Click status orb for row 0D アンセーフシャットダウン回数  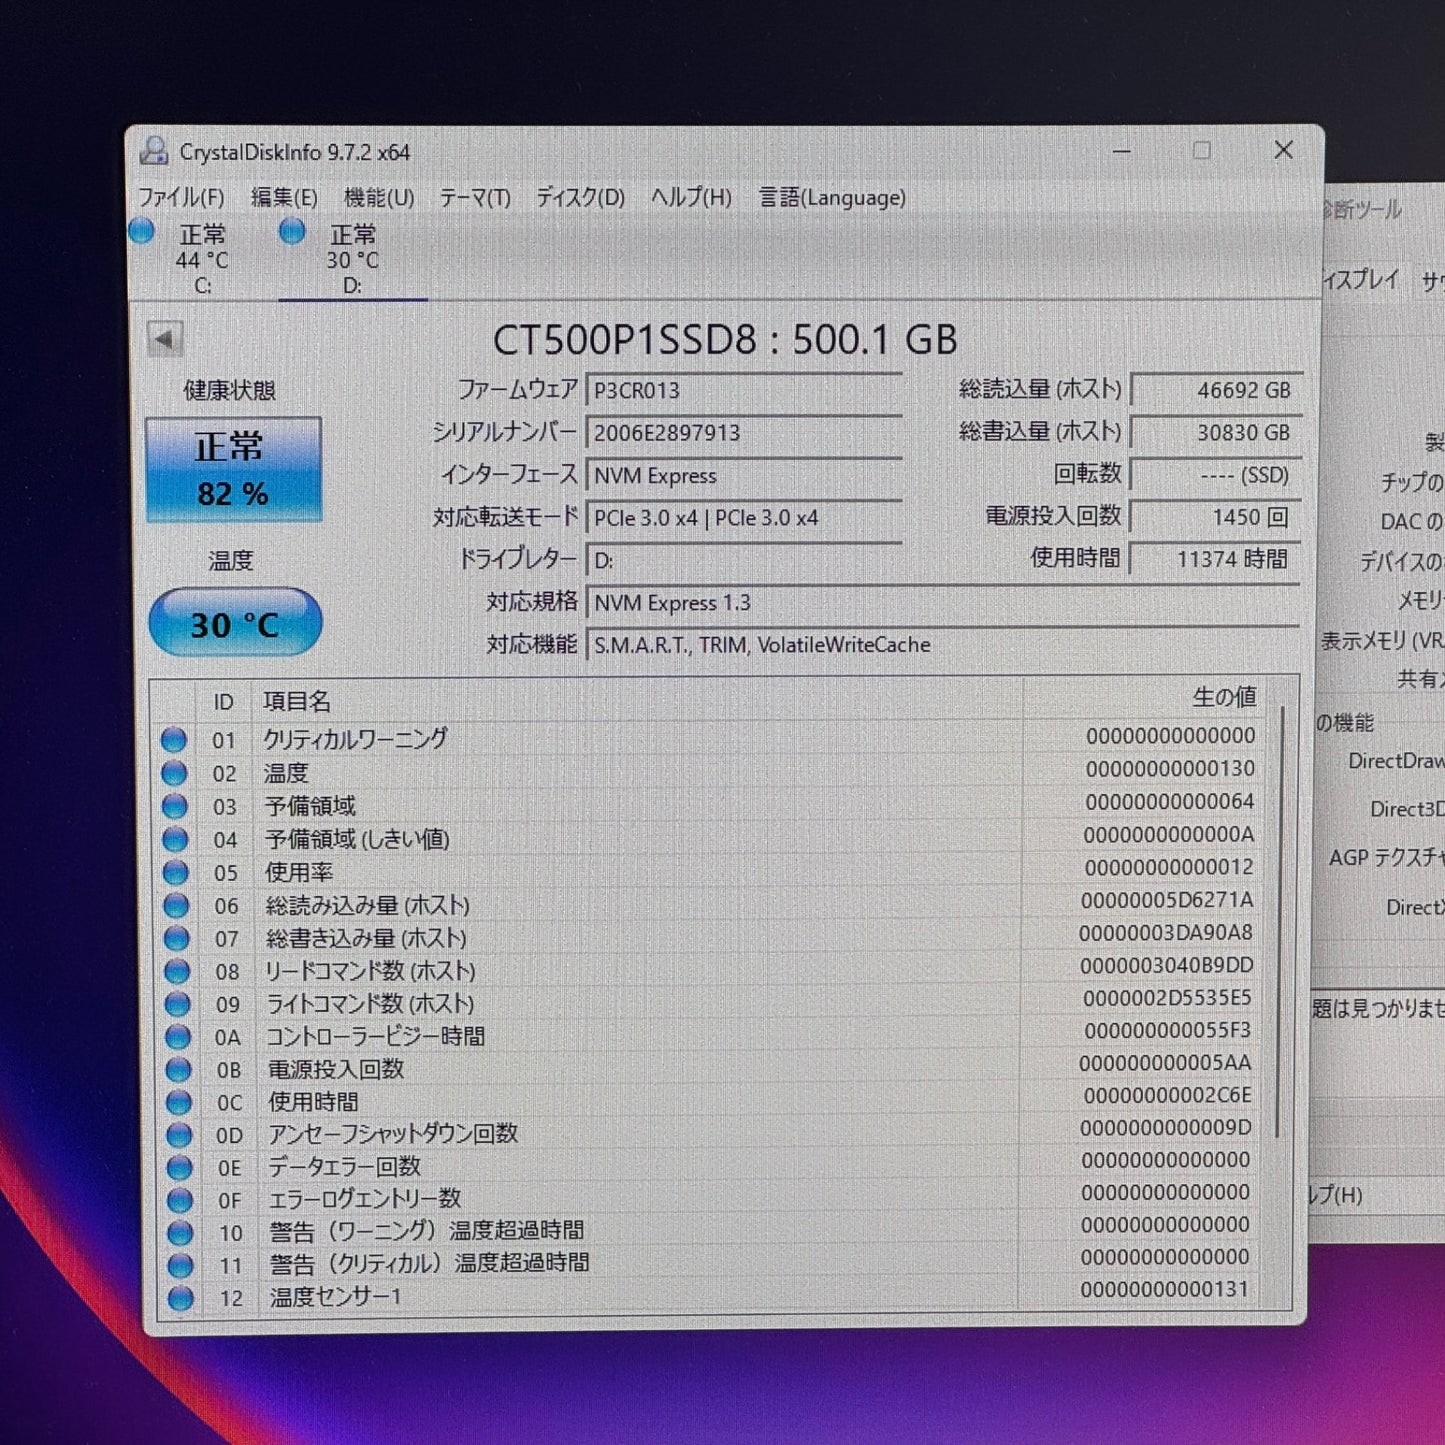pyautogui.click(x=179, y=1134)
